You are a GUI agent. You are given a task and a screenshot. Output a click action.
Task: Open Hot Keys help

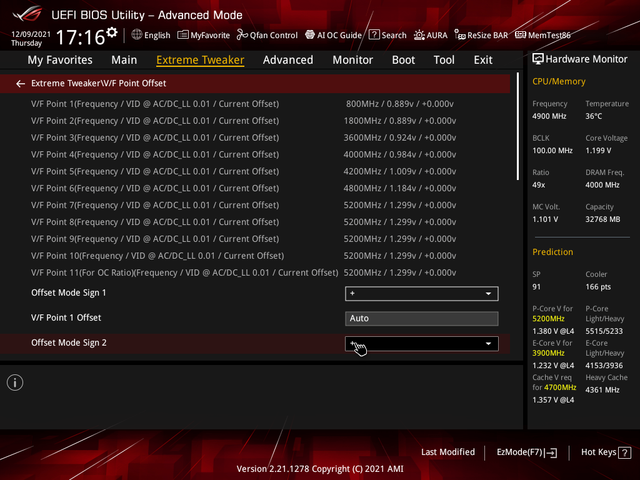coord(606,453)
